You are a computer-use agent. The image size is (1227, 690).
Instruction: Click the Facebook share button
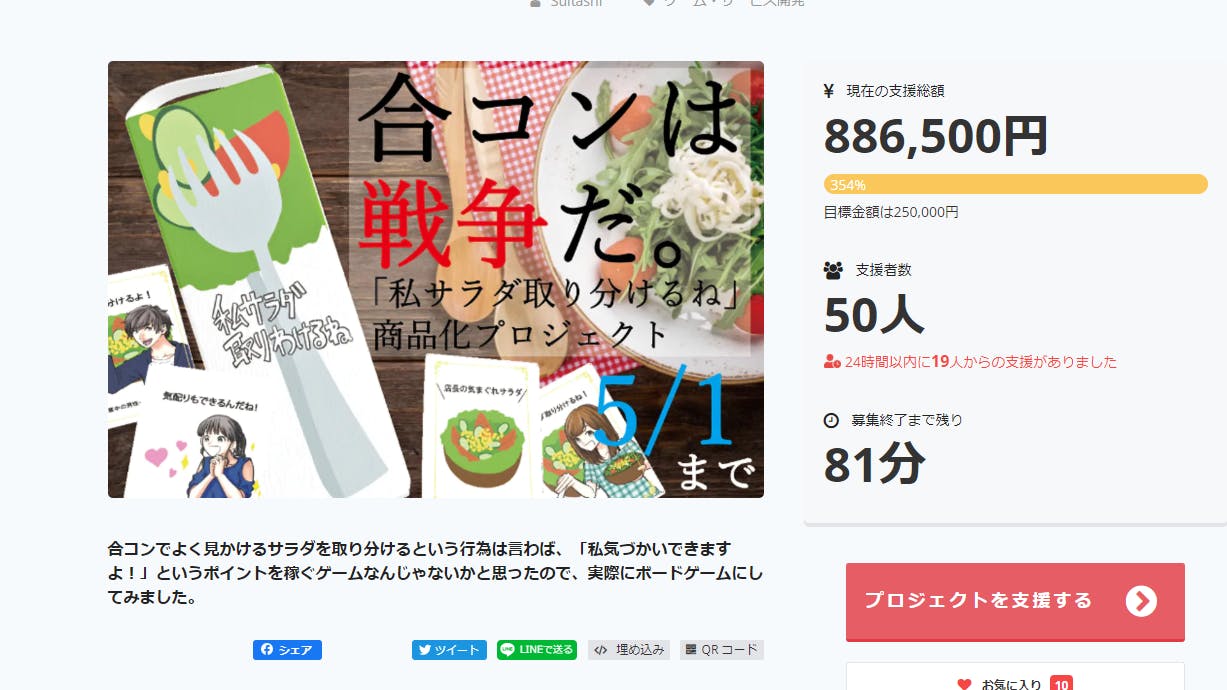[287, 650]
